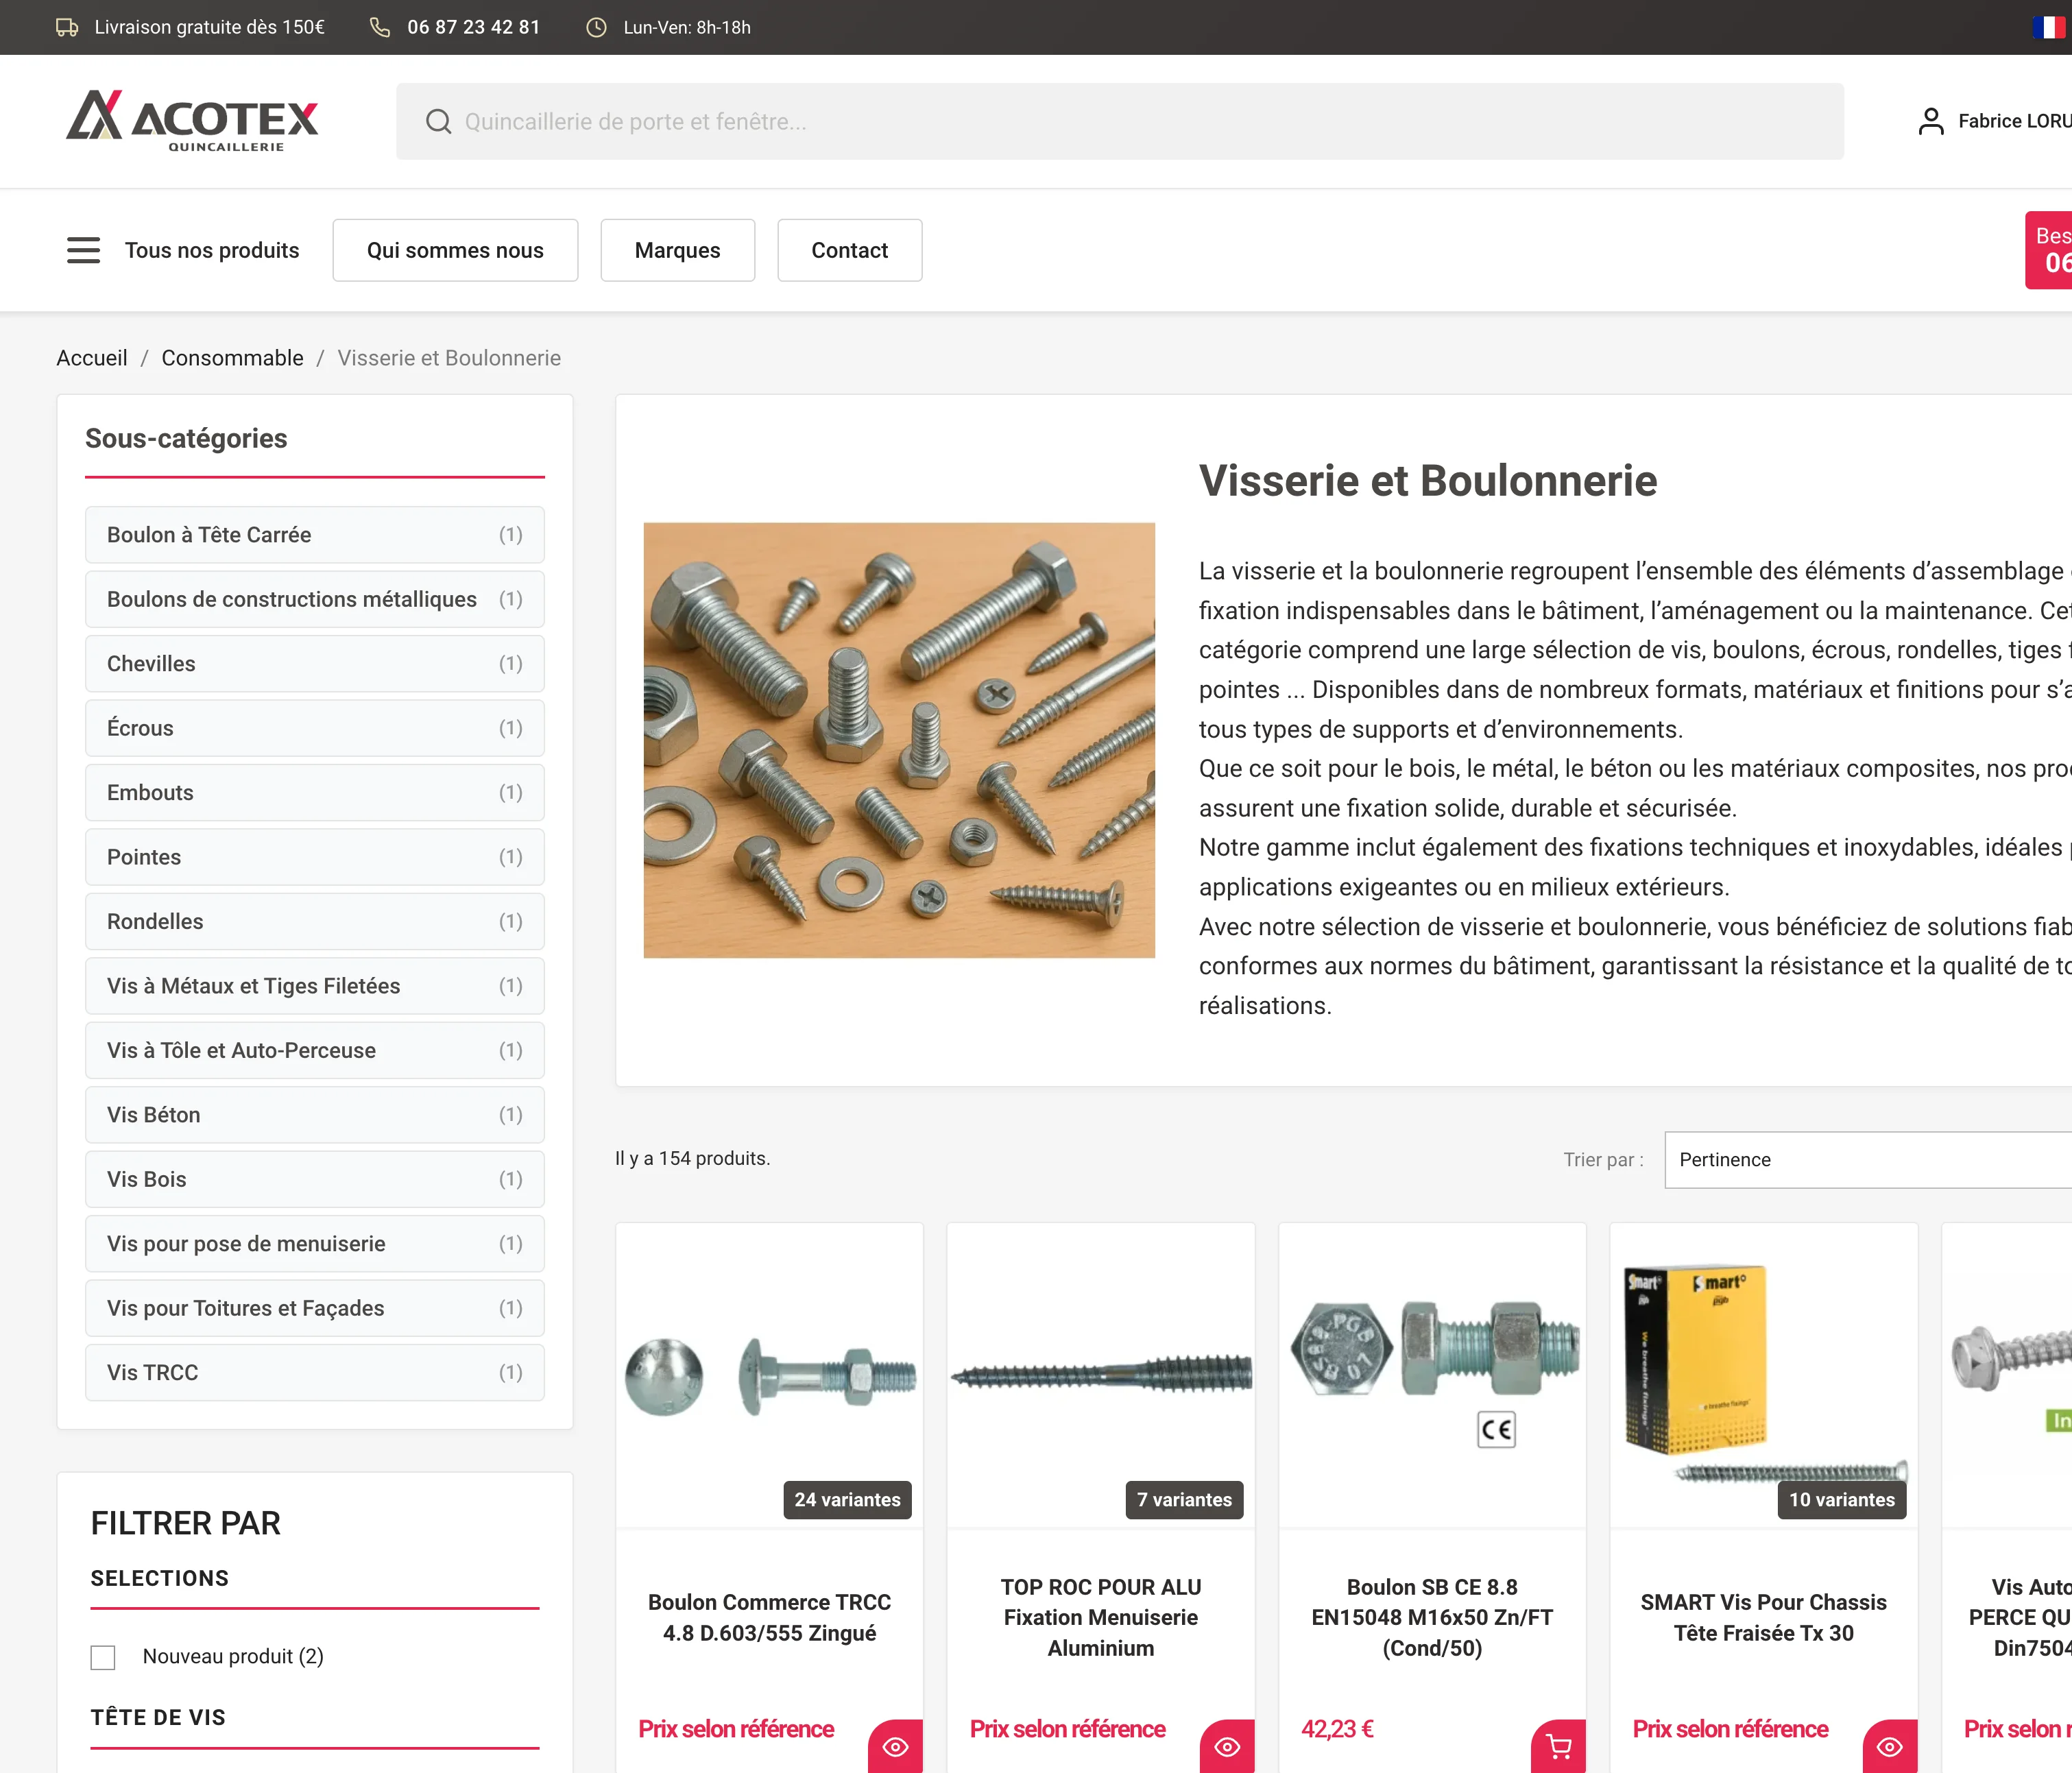Go to Consommable breadcrumb link
The image size is (2072, 1773).
coord(232,358)
